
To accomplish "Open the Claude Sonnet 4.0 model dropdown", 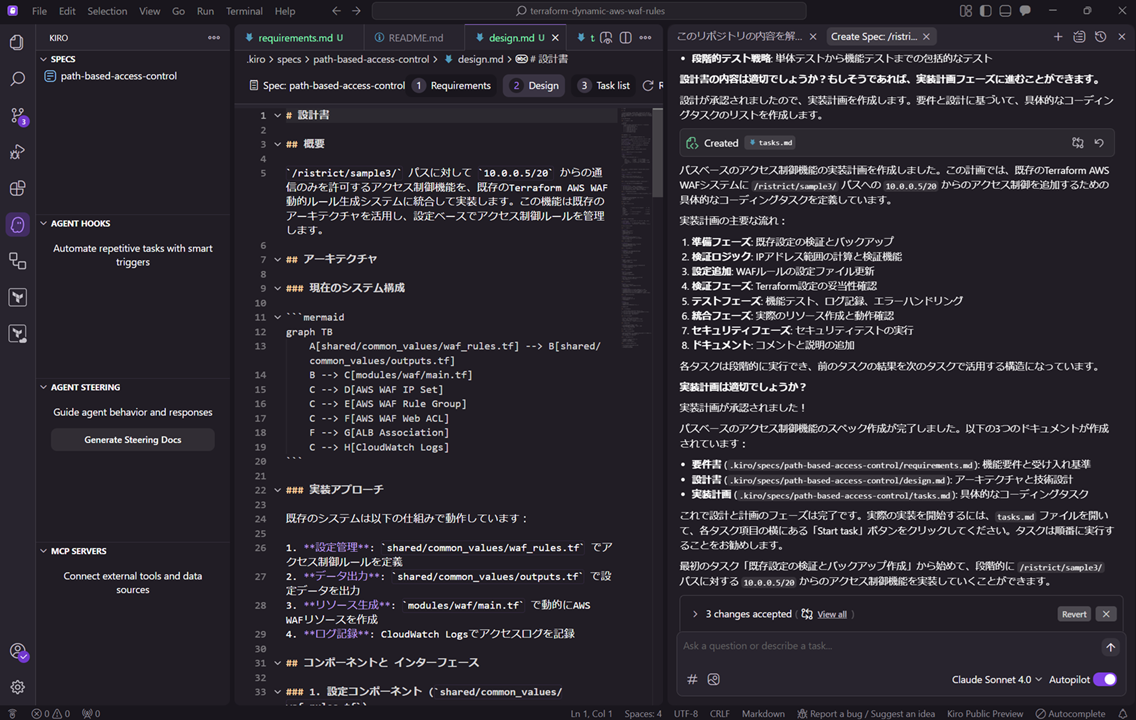I will pos(996,679).
